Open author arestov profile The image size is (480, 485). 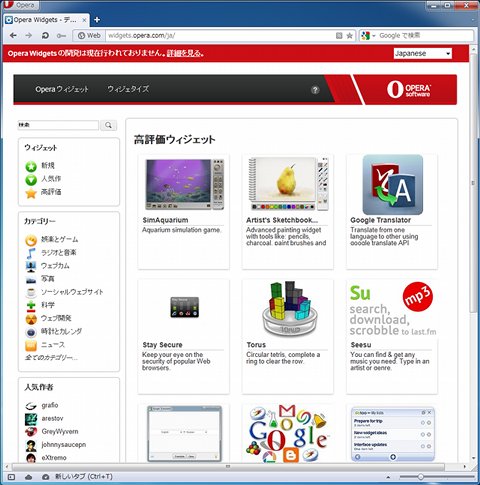pos(52,418)
